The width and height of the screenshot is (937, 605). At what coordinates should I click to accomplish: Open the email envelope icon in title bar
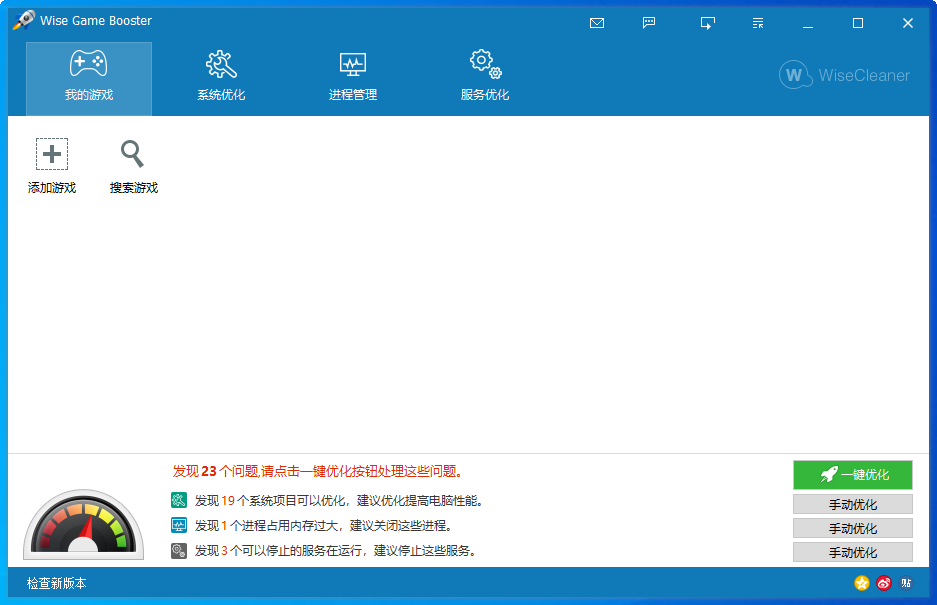(x=597, y=22)
